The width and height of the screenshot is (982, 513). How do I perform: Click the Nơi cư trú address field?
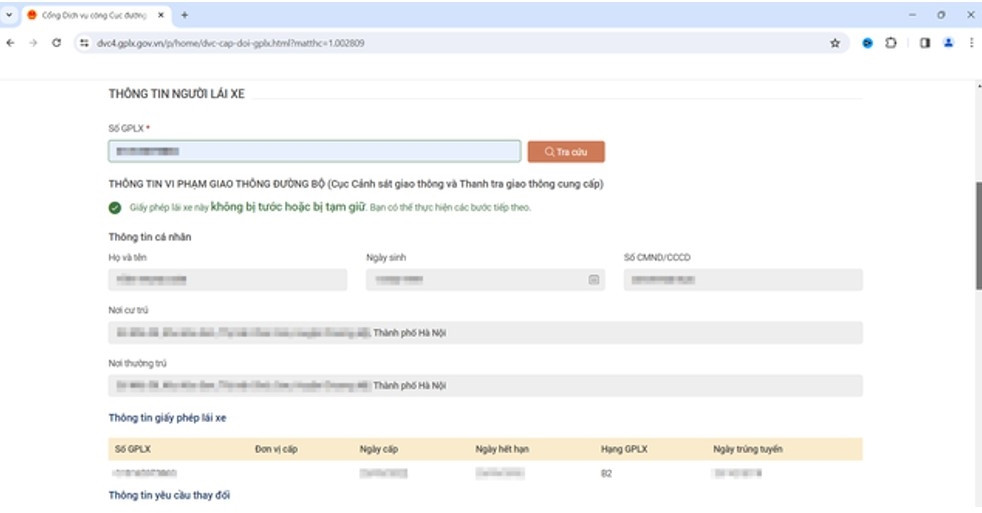[x=485, y=333]
